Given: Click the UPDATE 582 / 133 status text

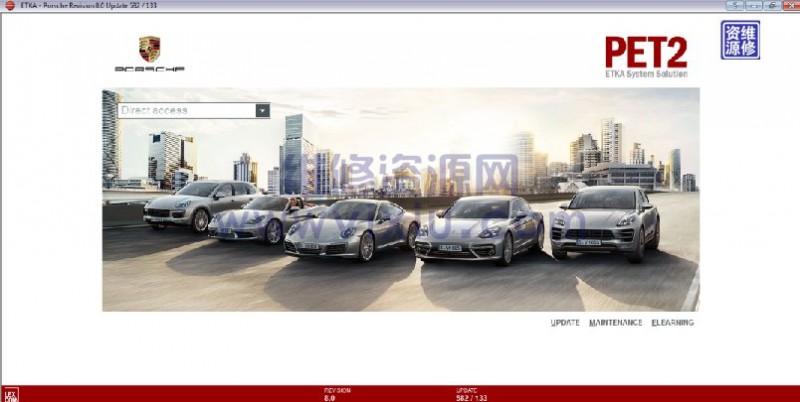Looking at the screenshot, I should tap(471, 394).
